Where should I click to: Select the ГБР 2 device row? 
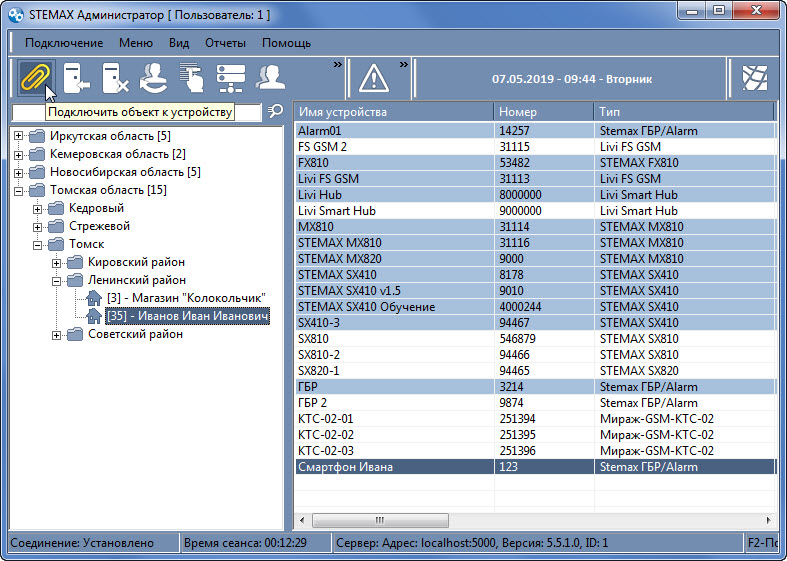[535, 403]
